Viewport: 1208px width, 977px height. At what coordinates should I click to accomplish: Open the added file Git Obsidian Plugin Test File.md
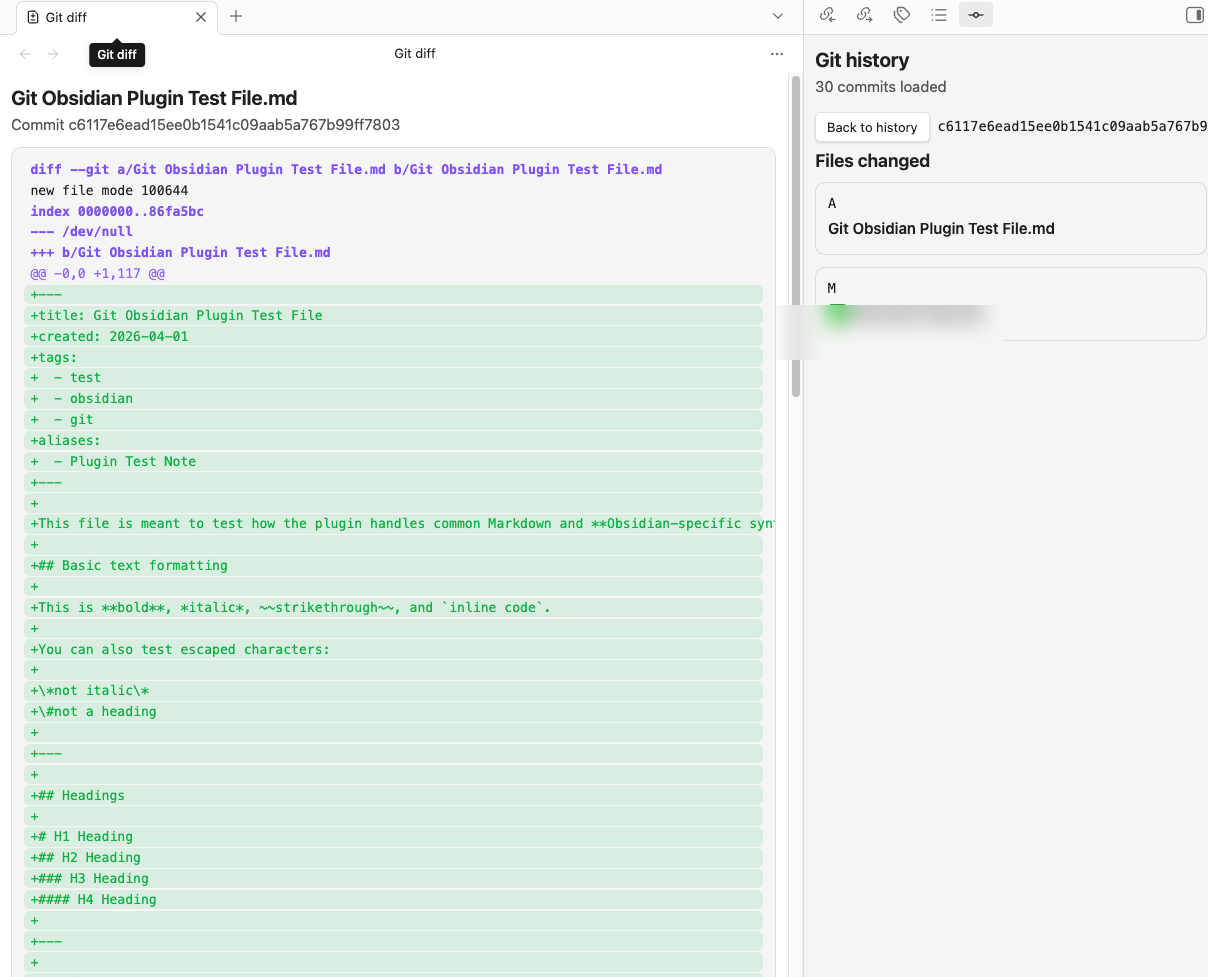click(x=1011, y=218)
